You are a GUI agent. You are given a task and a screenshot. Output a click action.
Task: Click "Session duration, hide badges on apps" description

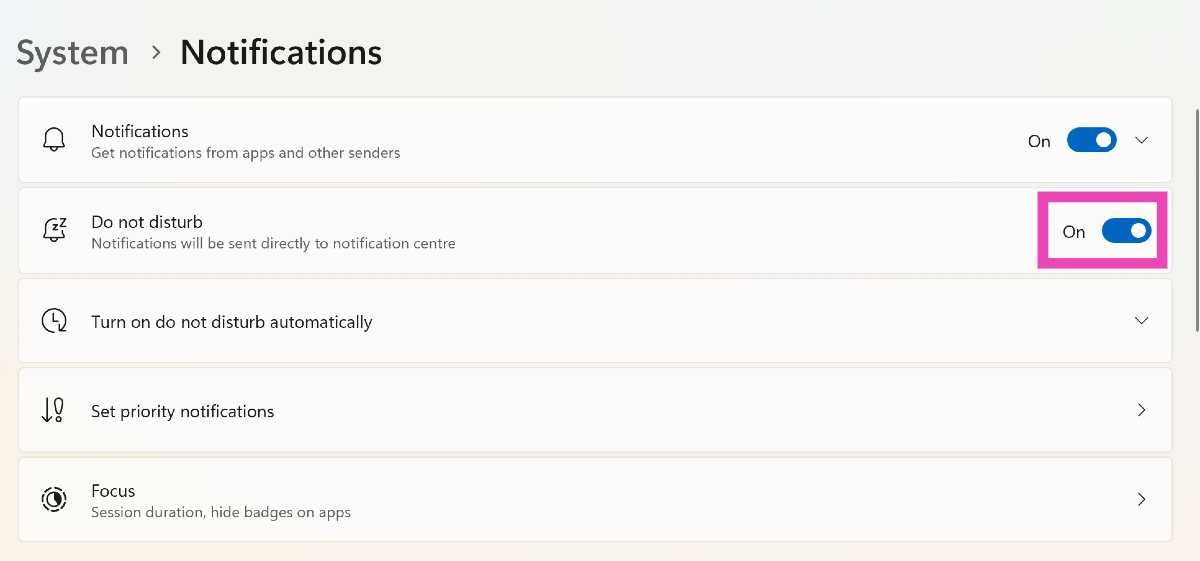tap(220, 512)
